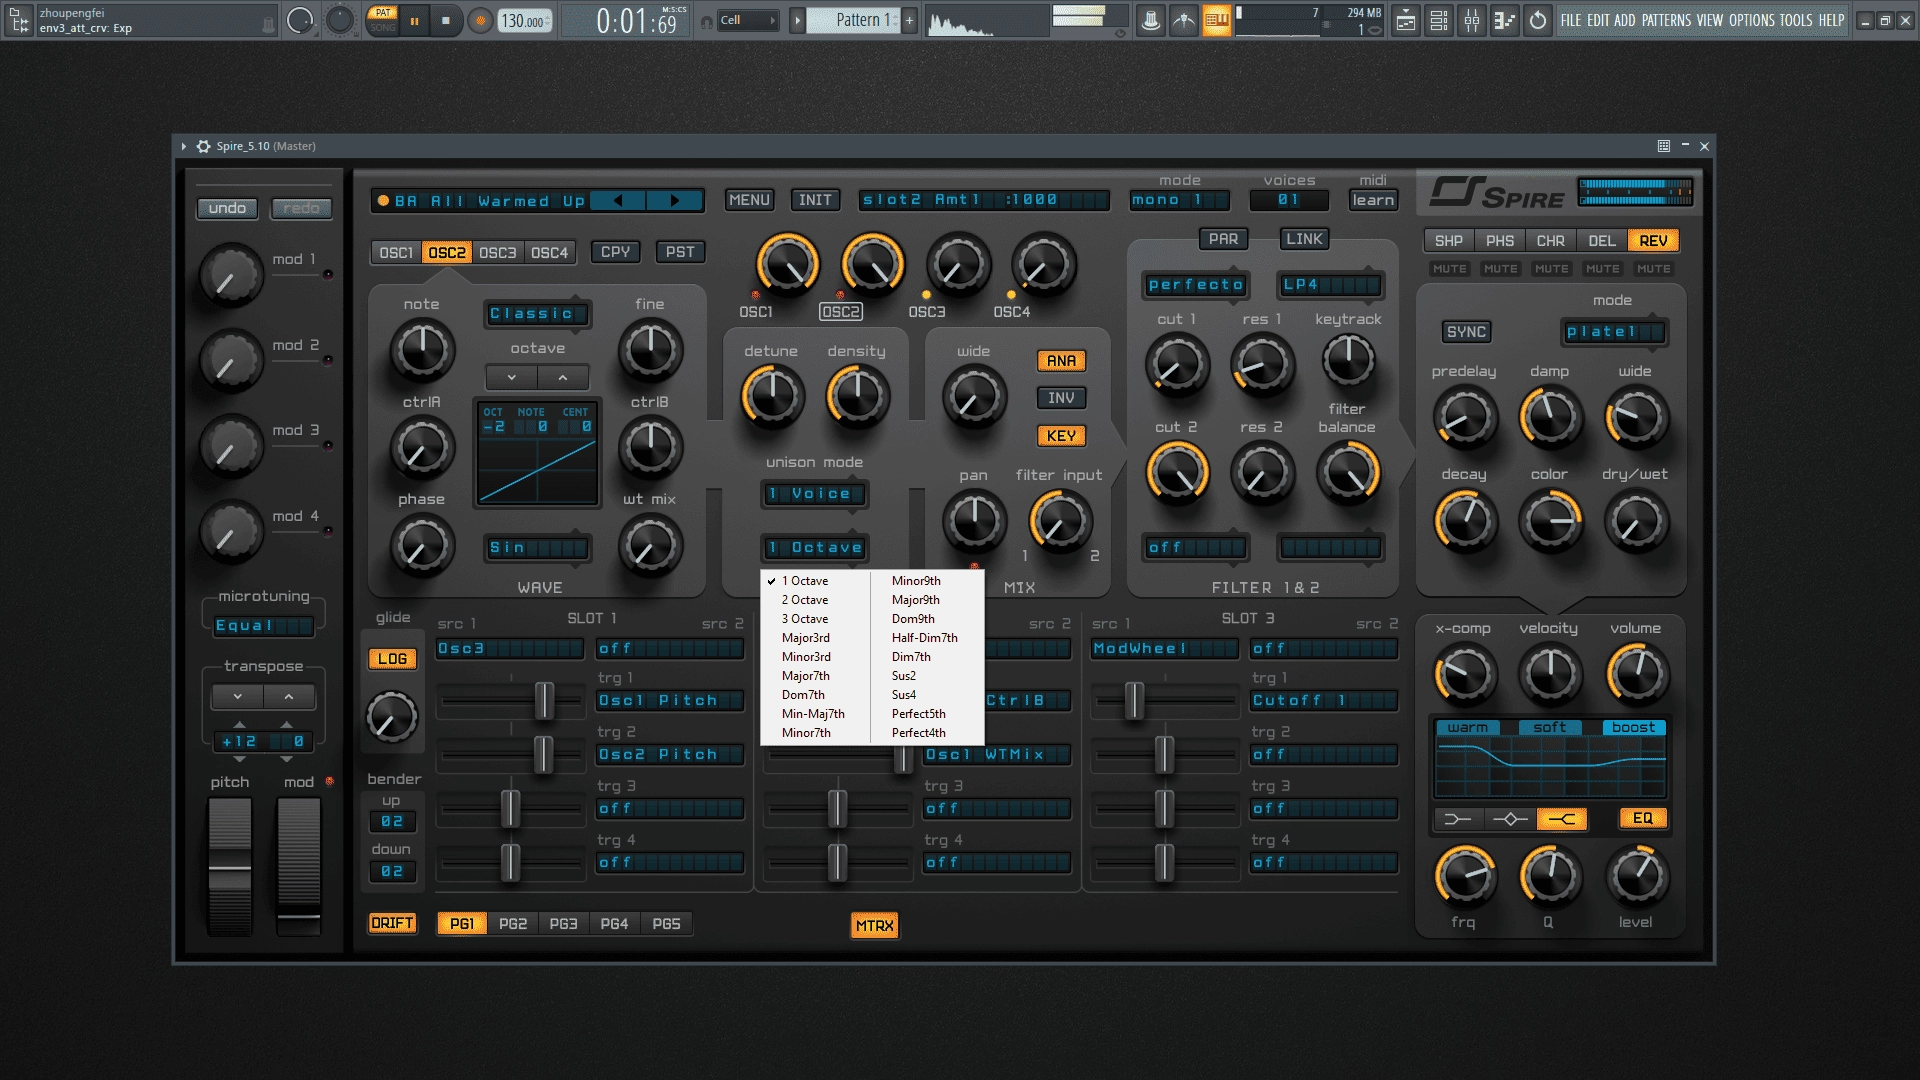Open the Classic oscillator mode dropdown
This screenshot has height=1080, width=1920.
(x=537, y=314)
